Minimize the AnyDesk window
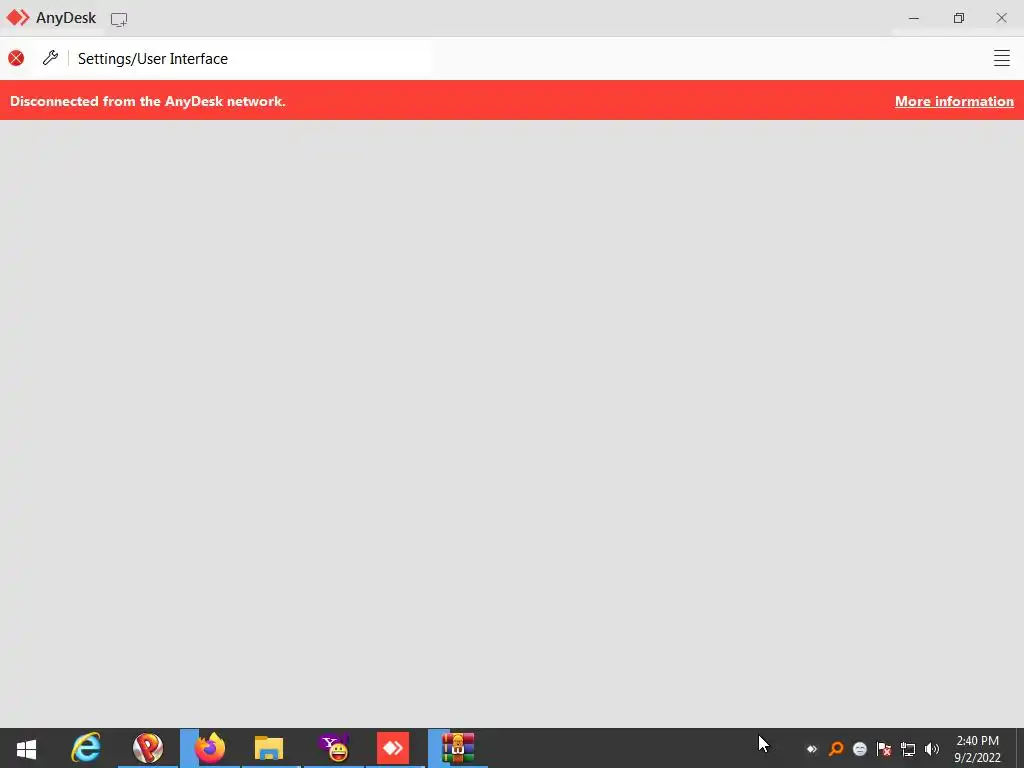Viewport: 1024px width, 768px height. (914, 18)
